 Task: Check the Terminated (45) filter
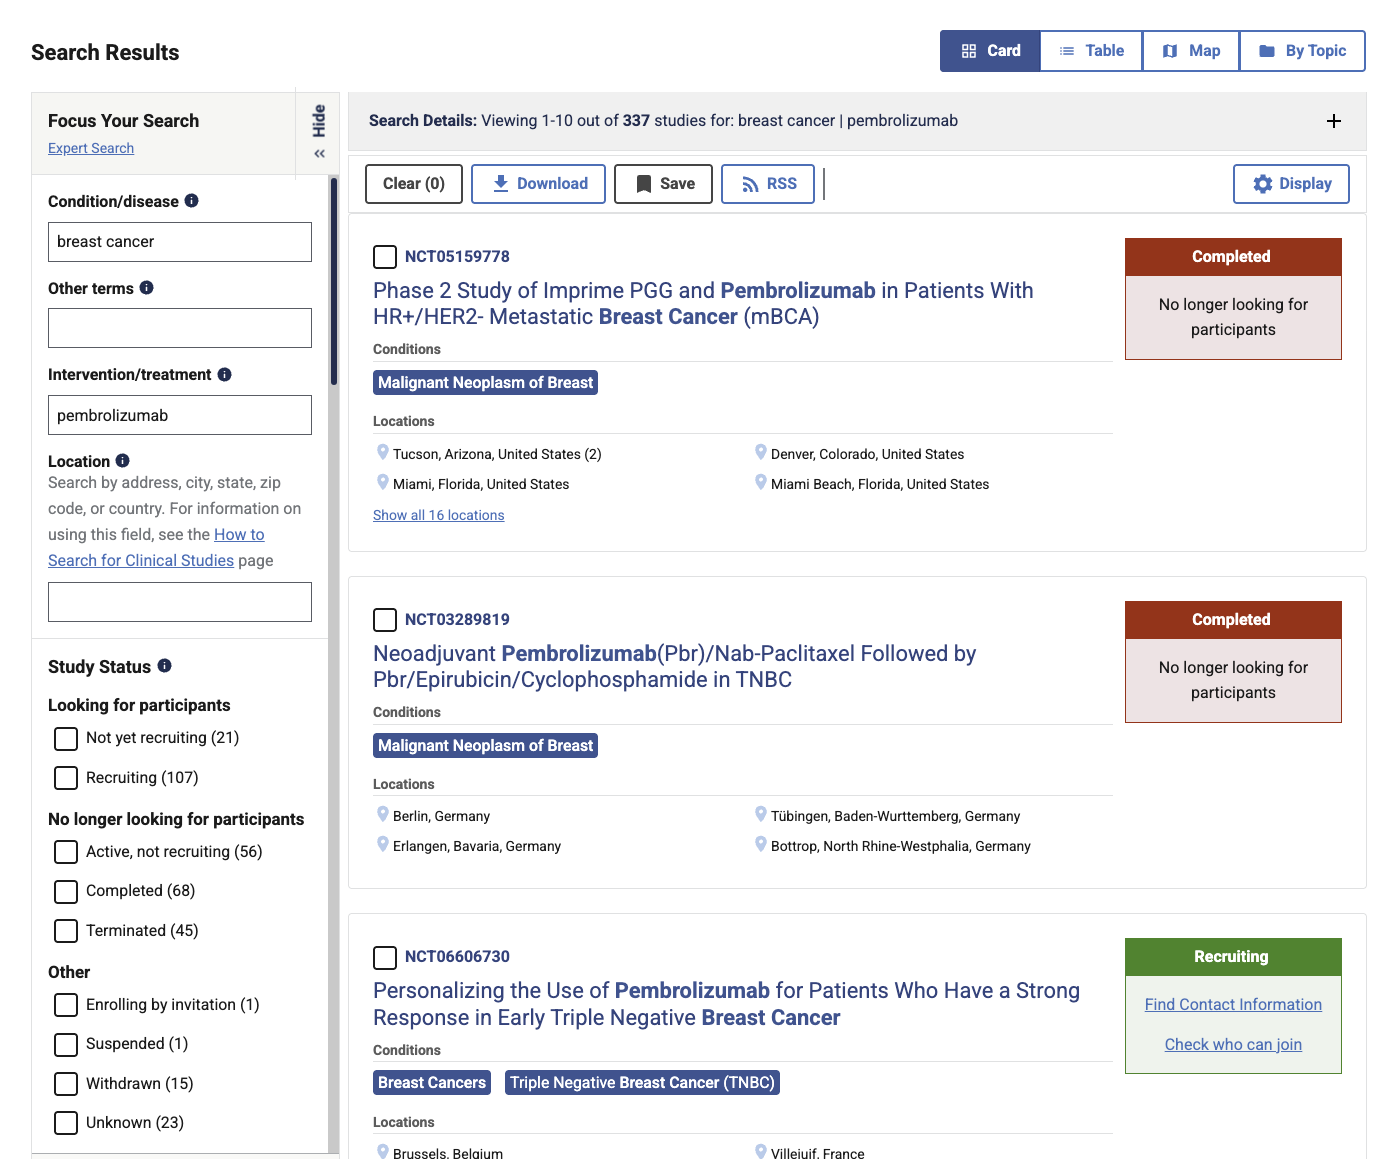click(x=66, y=931)
